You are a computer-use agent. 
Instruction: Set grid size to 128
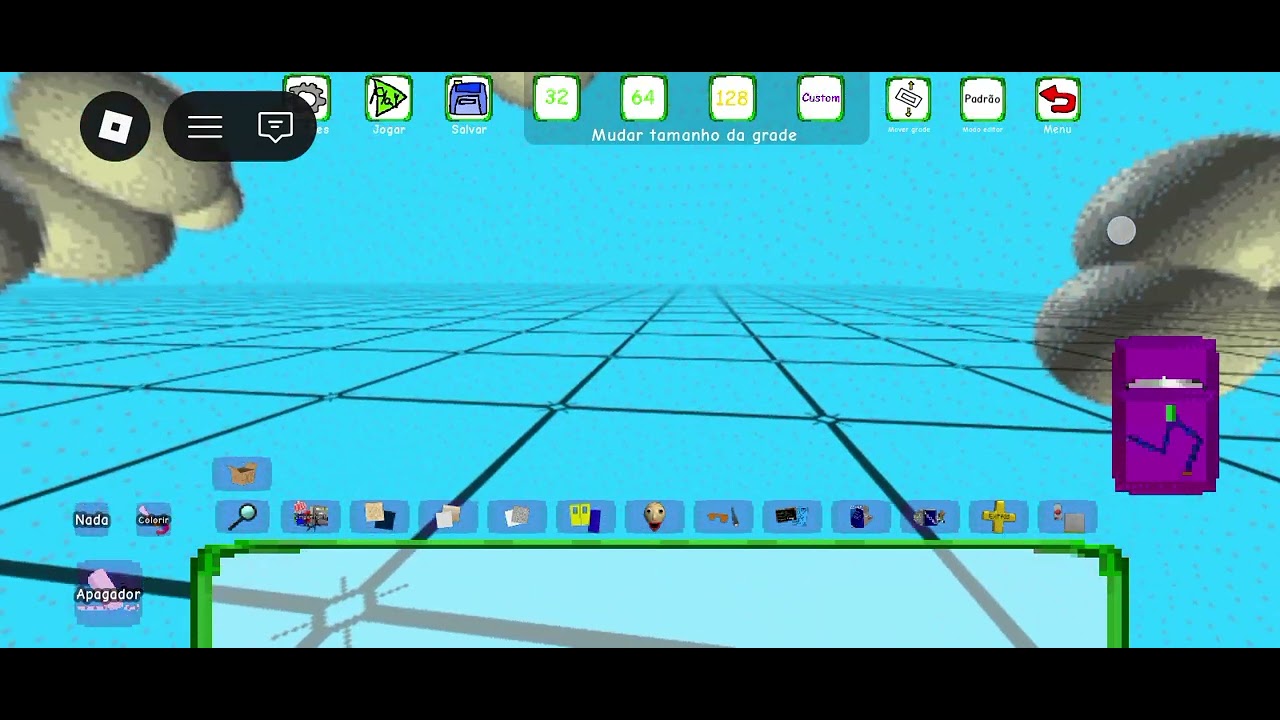pyautogui.click(x=732, y=98)
